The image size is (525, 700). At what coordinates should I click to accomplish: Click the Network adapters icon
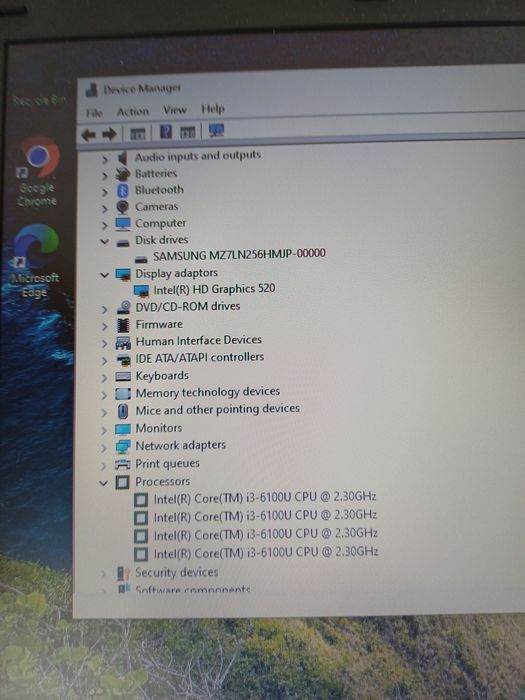click(123, 446)
